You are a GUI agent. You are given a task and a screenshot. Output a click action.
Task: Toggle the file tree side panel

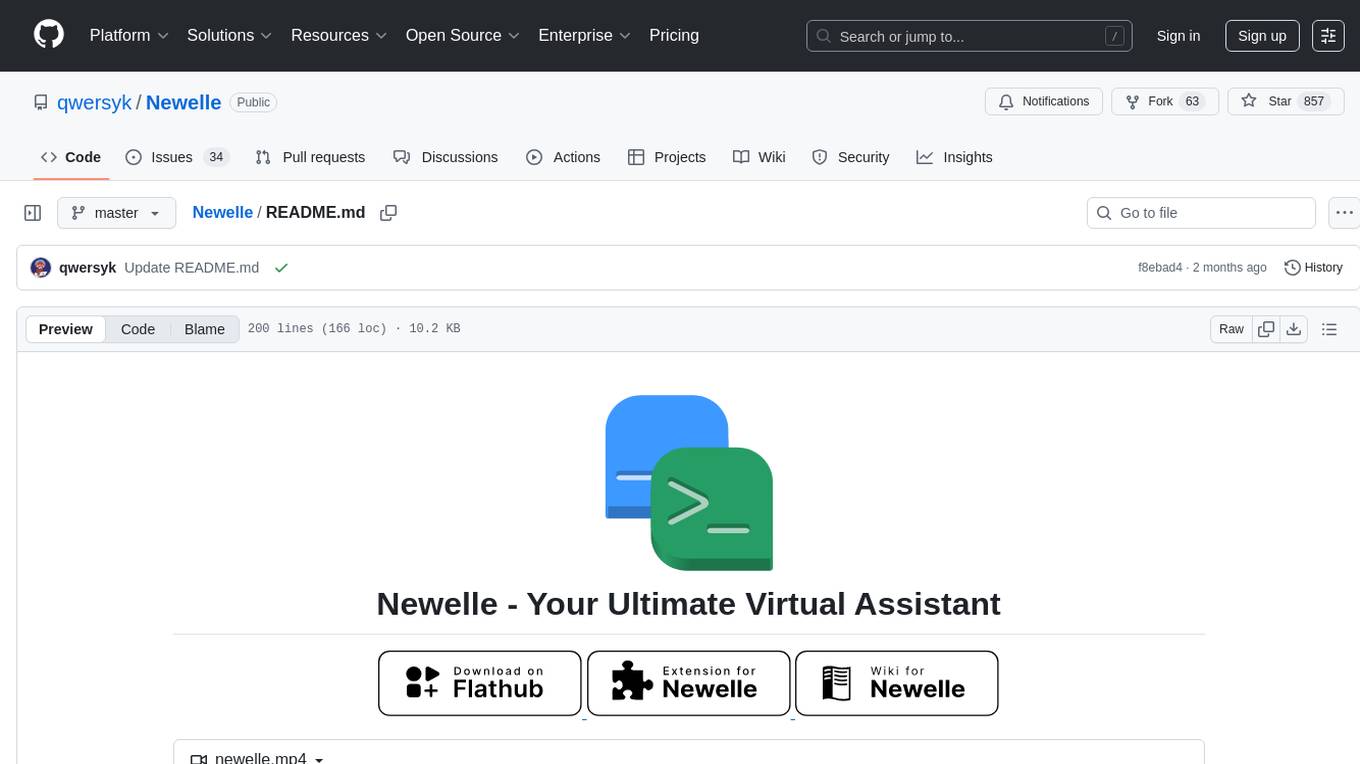pyautogui.click(x=33, y=213)
